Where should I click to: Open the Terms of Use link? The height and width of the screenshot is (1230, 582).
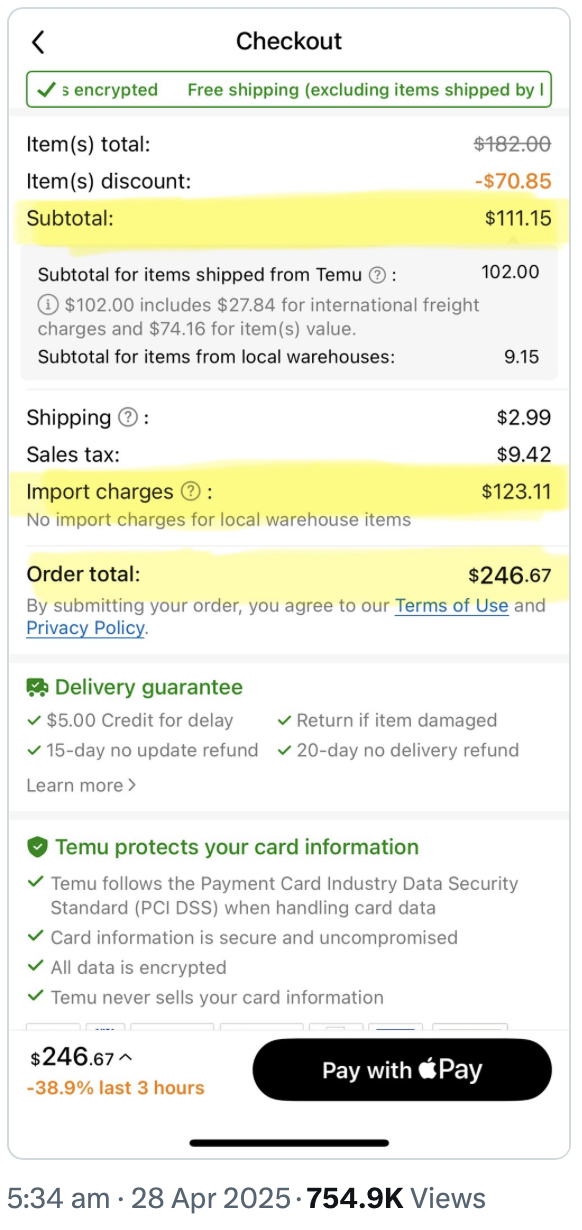pos(452,605)
